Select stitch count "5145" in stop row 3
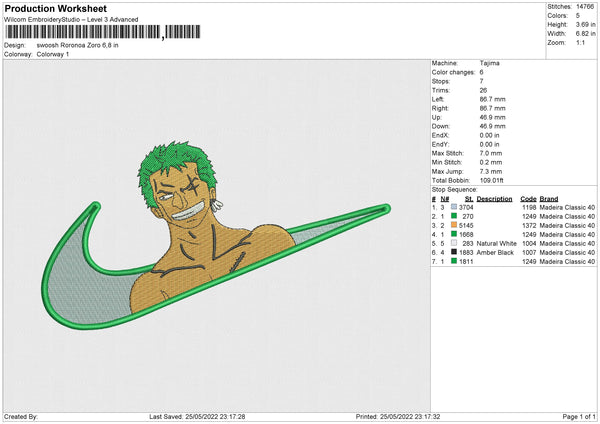The image size is (600, 424). (466, 225)
